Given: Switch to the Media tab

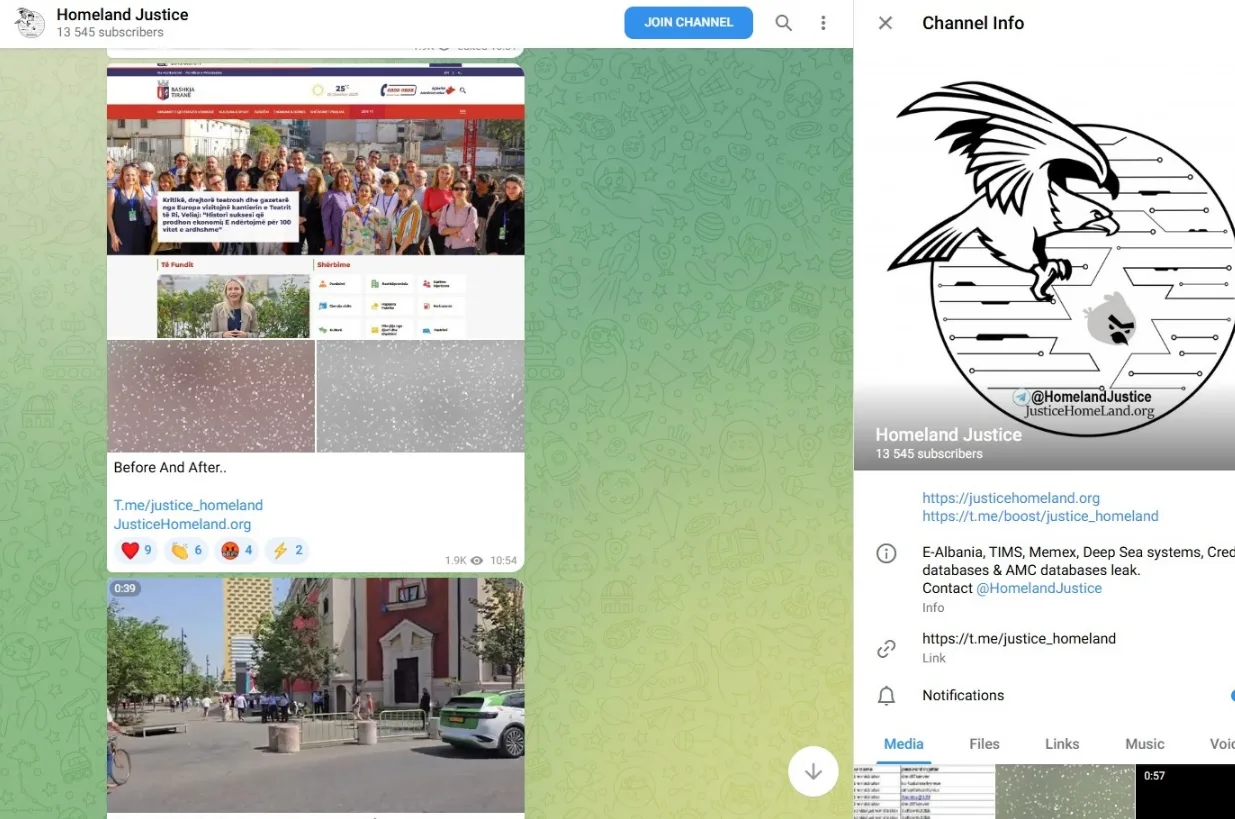Looking at the screenshot, I should point(904,744).
